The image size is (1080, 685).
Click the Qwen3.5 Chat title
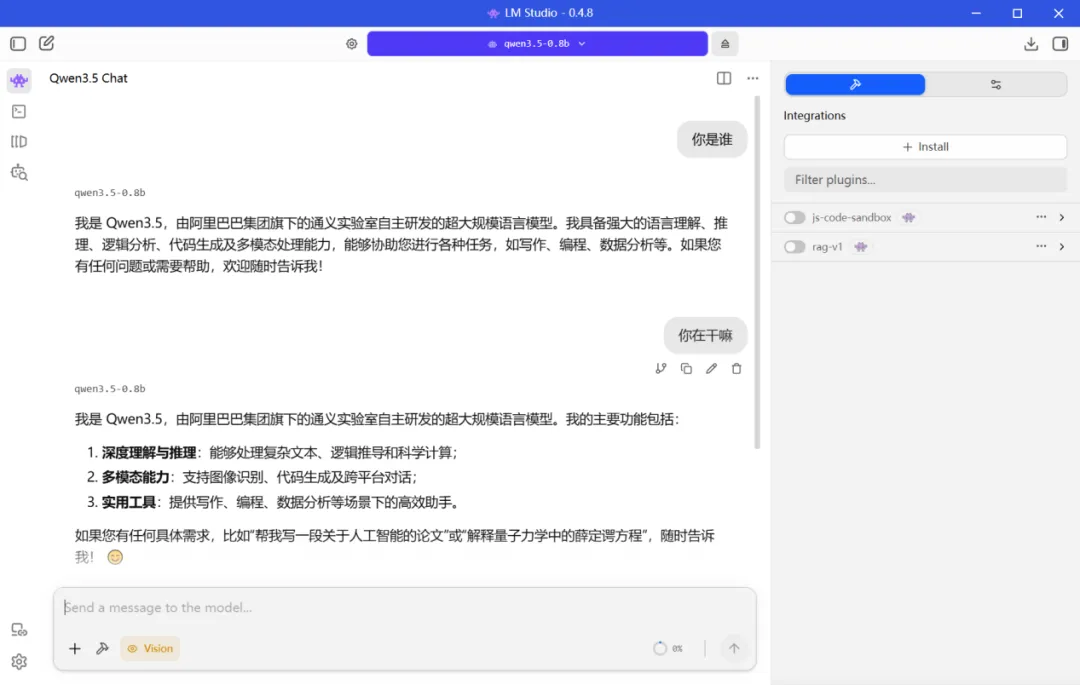(x=88, y=78)
